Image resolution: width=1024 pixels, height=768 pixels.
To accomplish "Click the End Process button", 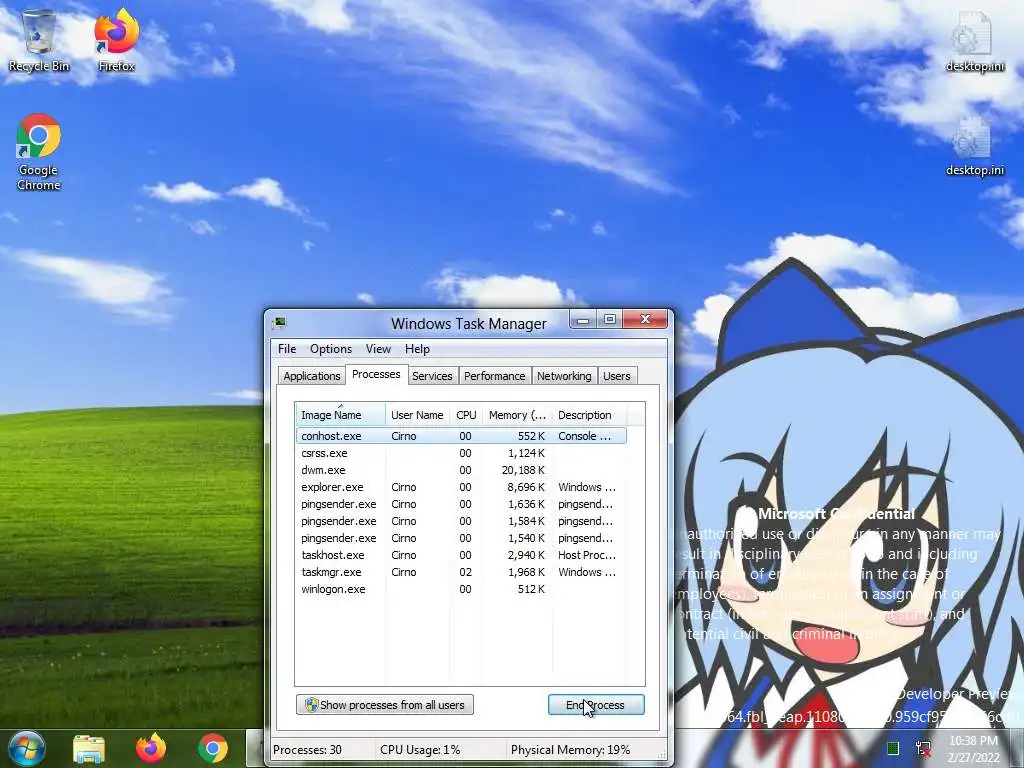I will 596,705.
